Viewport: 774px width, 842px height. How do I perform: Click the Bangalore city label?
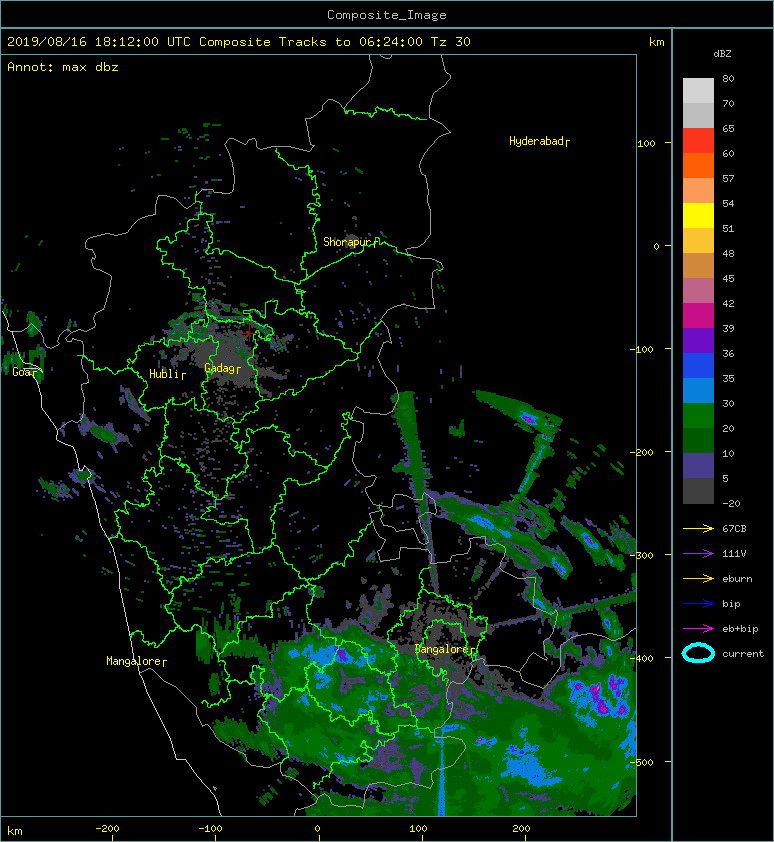pyautogui.click(x=443, y=649)
